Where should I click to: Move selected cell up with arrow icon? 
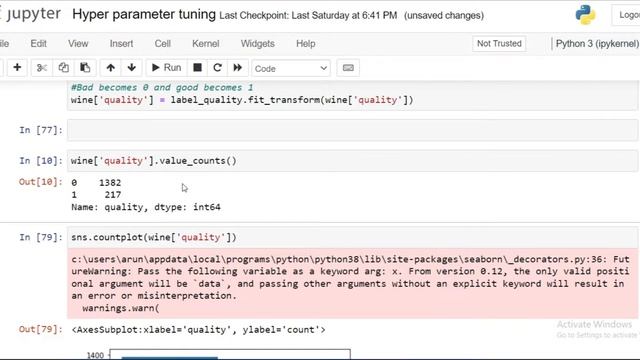coord(111,68)
